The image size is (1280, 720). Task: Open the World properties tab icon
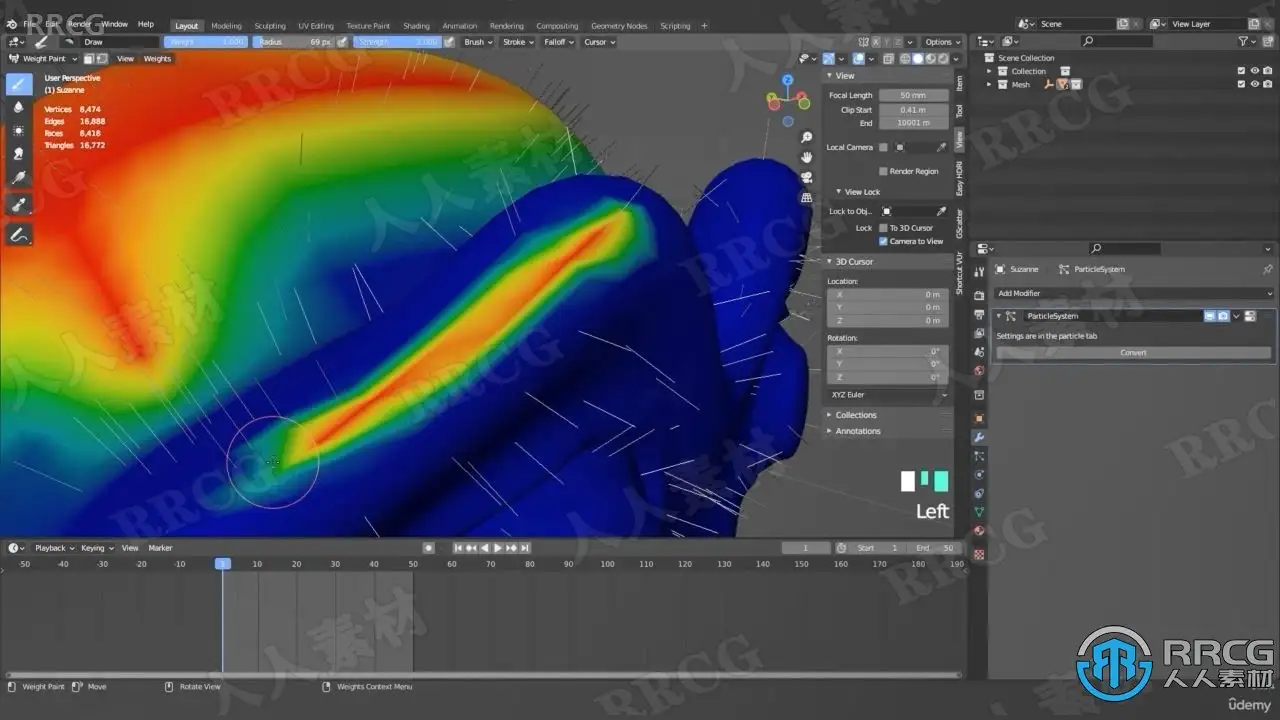click(979, 371)
